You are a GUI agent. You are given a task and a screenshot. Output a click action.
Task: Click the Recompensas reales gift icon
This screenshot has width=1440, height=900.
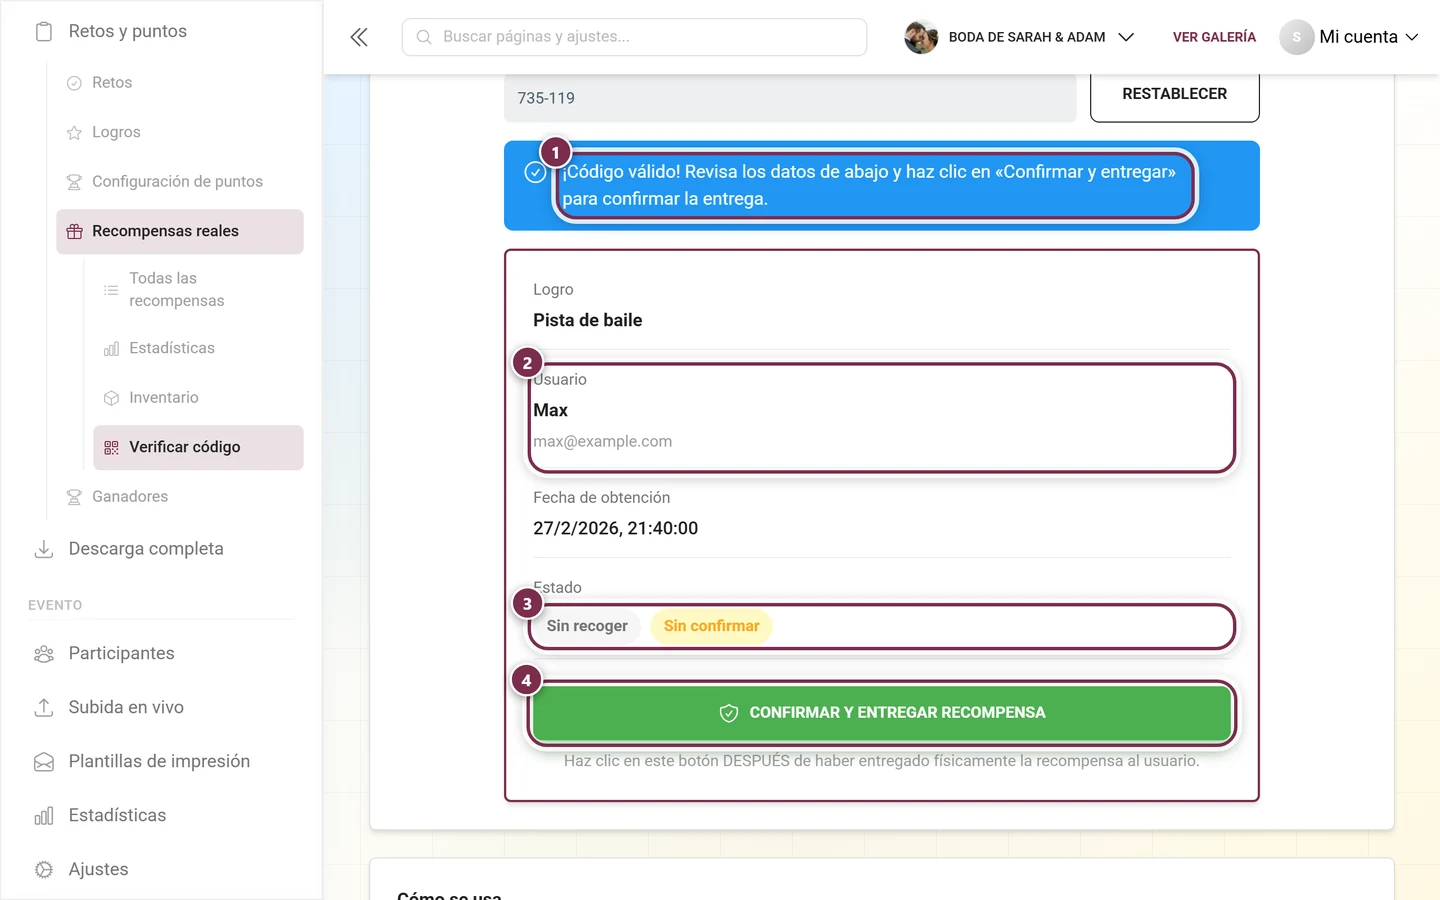pyautogui.click(x=74, y=232)
